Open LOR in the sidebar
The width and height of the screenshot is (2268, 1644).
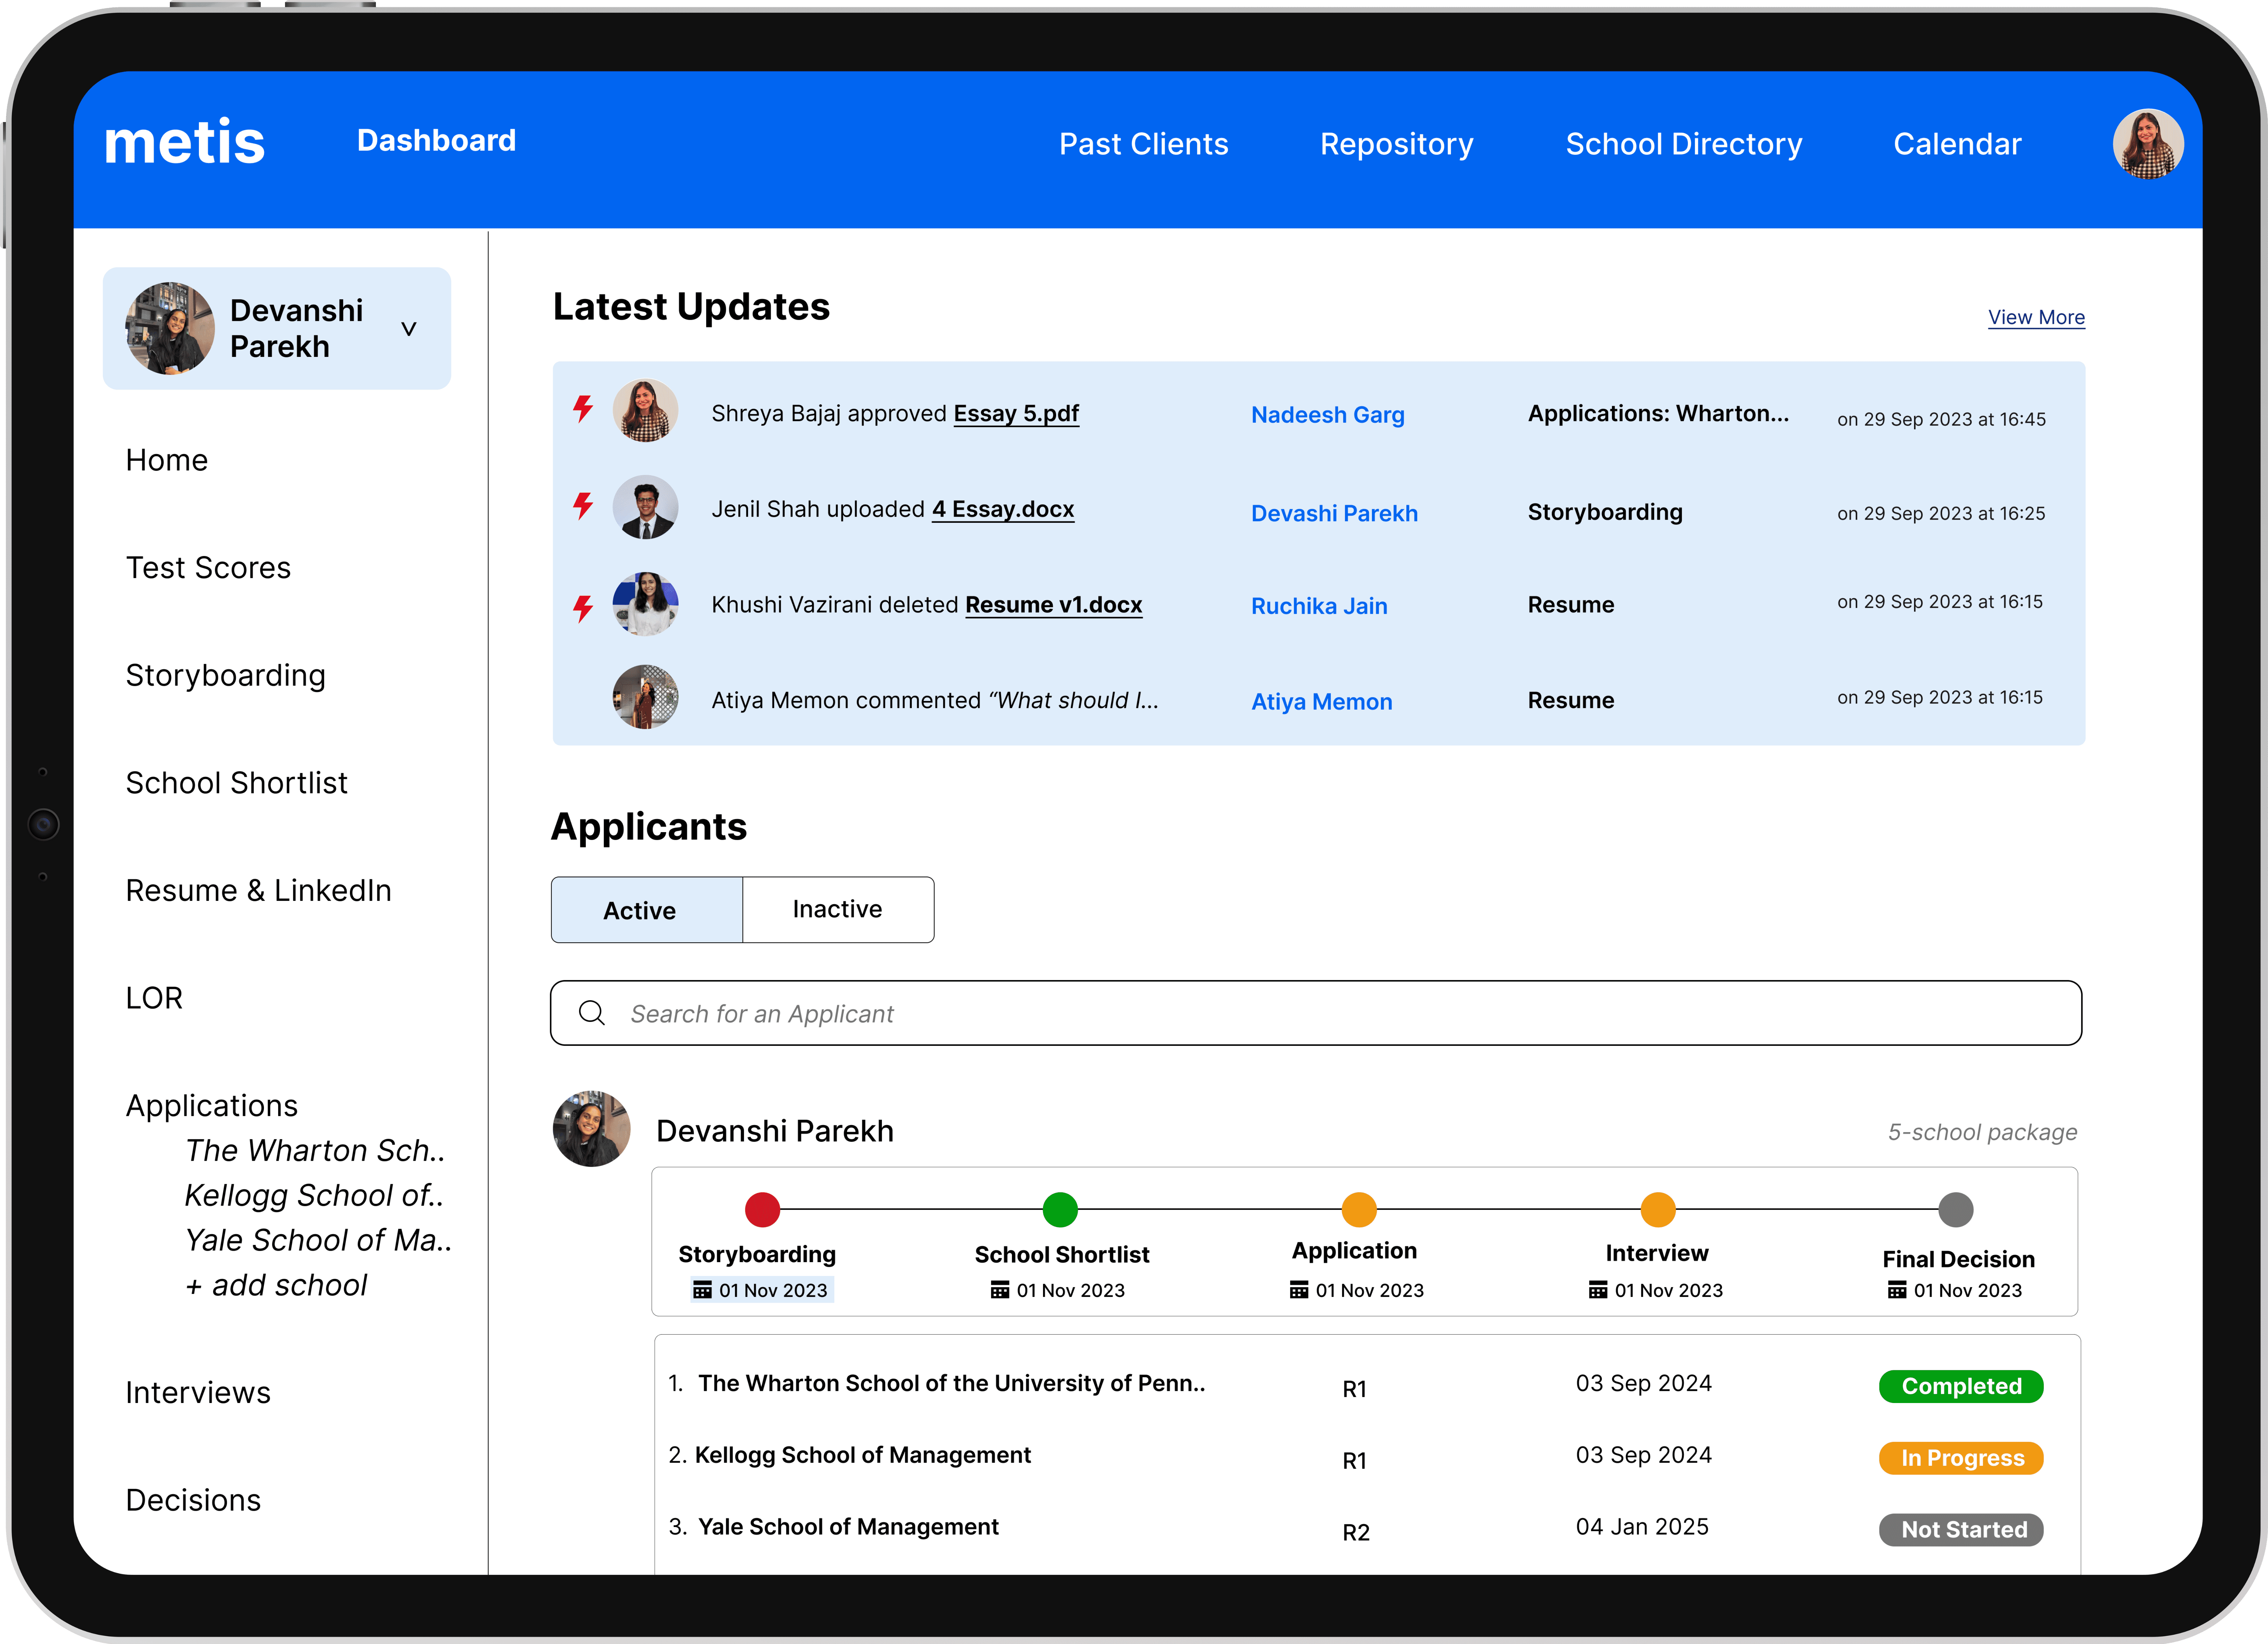pyautogui.click(x=154, y=998)
